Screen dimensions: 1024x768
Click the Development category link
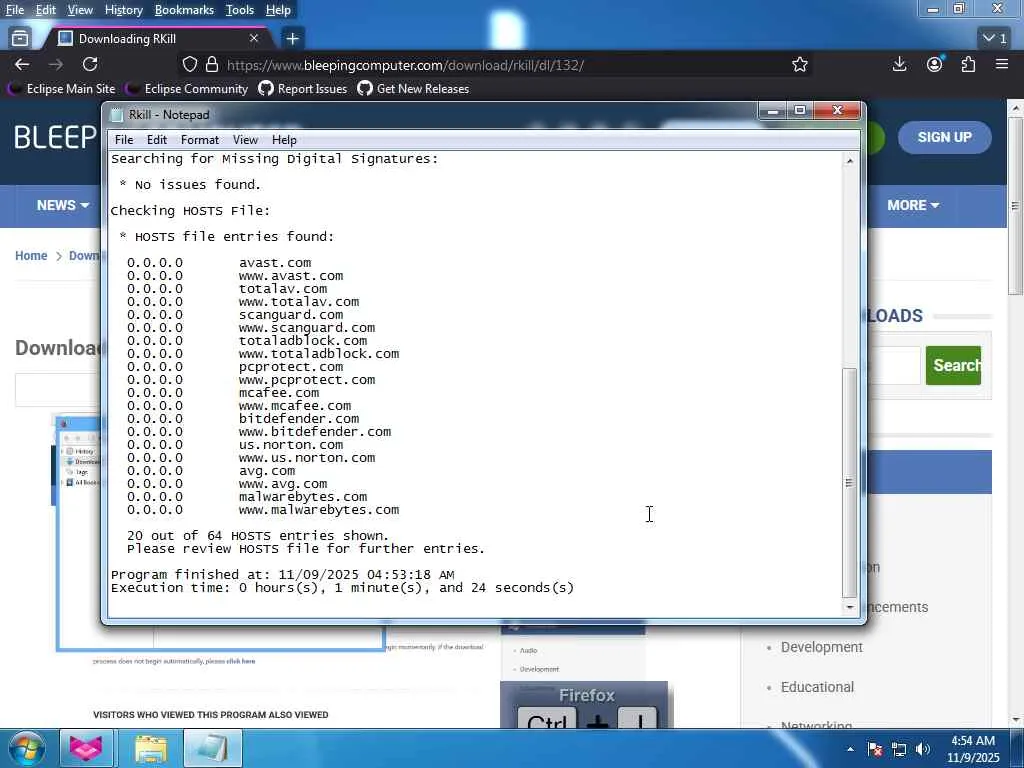click(822, 647)
